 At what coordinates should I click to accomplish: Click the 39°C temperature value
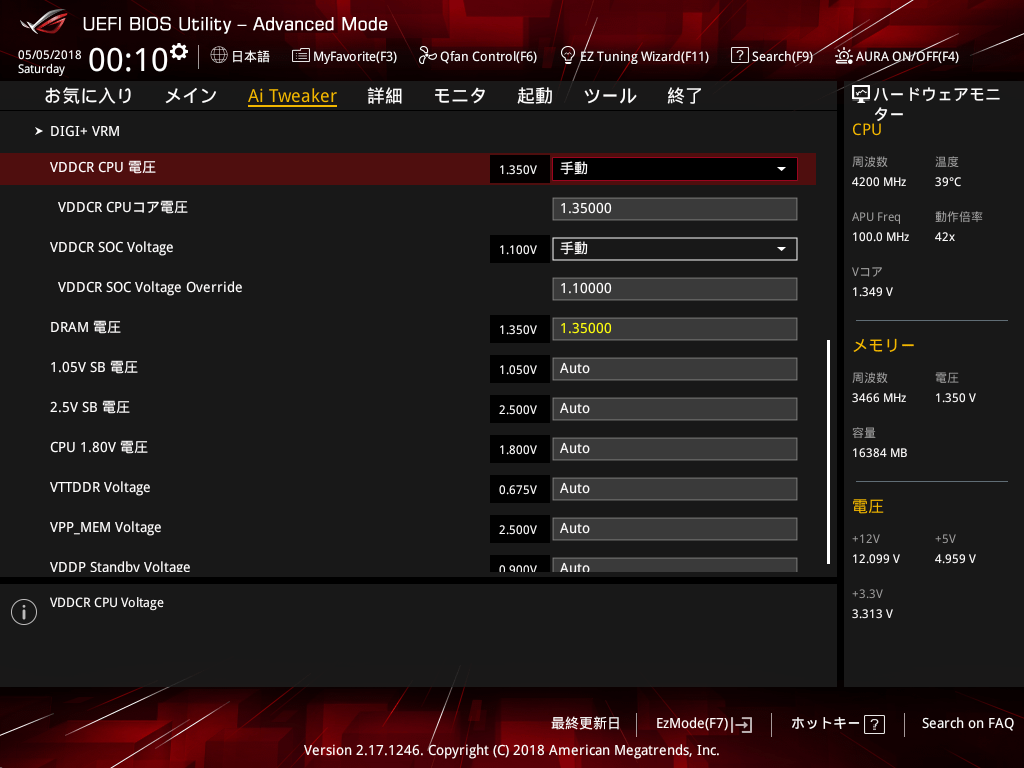[x=948, y=182]
